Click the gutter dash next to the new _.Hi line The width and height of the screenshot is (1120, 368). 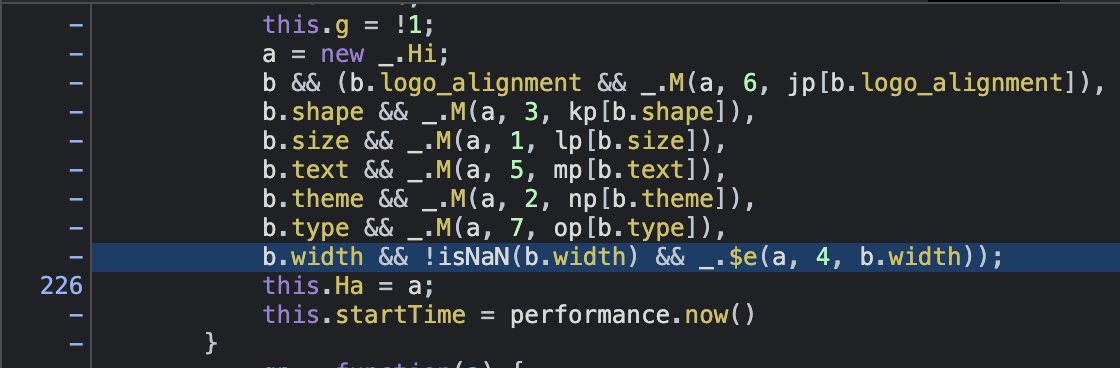tap(76, 54)
